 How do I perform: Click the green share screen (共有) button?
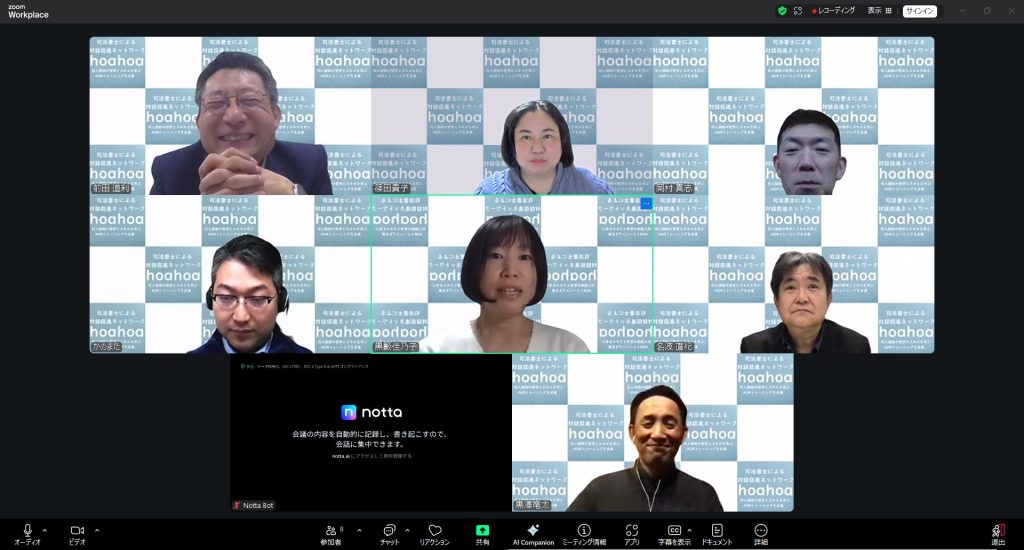483,531
